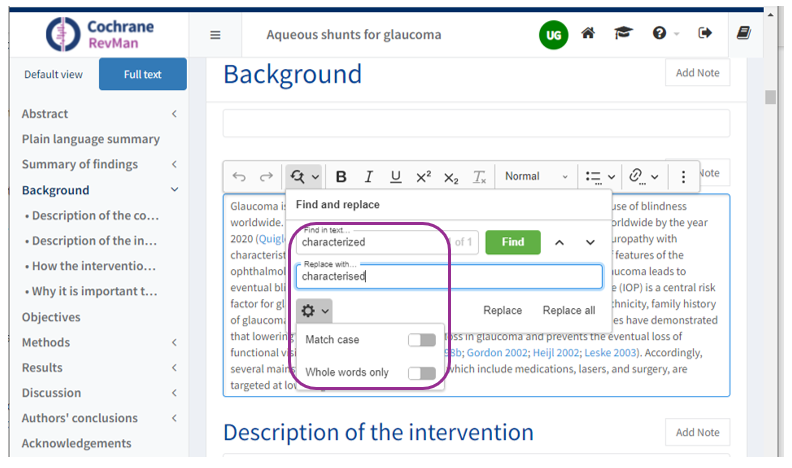Open the hamburger menu
Screen dimensions: 792x468
(x=215, y=35)
